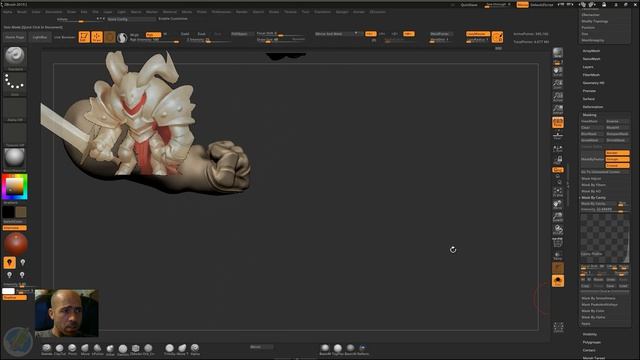
Task: Toggle >X< symmetry button
Action: pos(370,34)
